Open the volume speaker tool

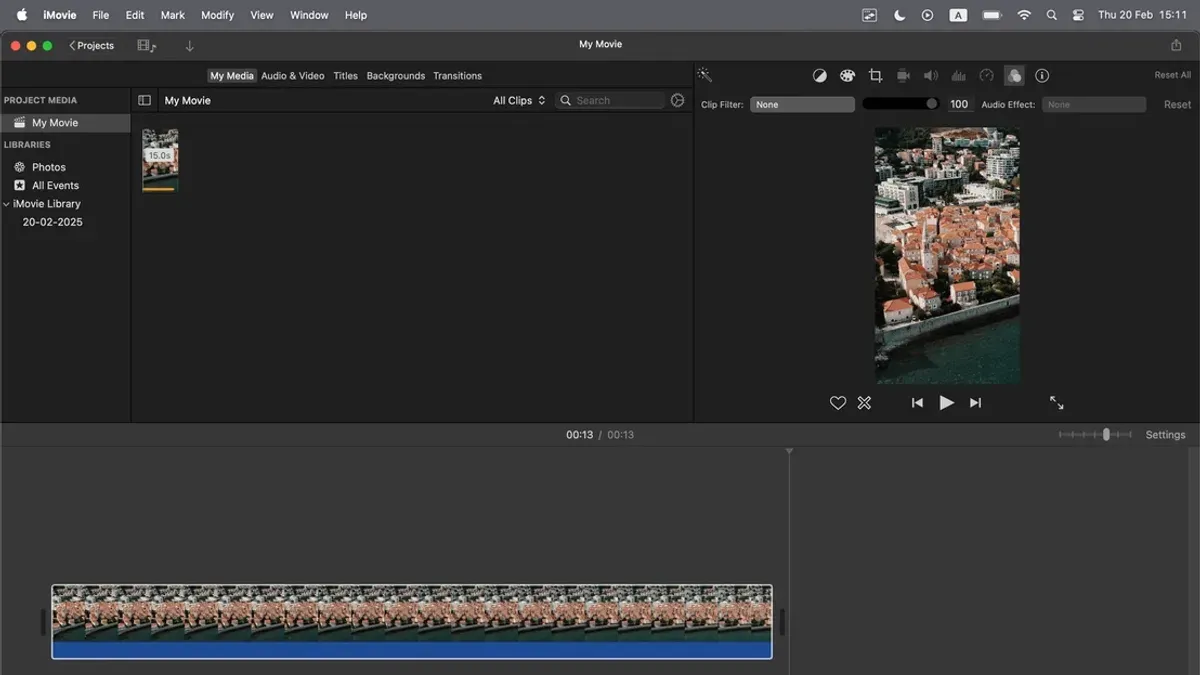click(931, 76)
